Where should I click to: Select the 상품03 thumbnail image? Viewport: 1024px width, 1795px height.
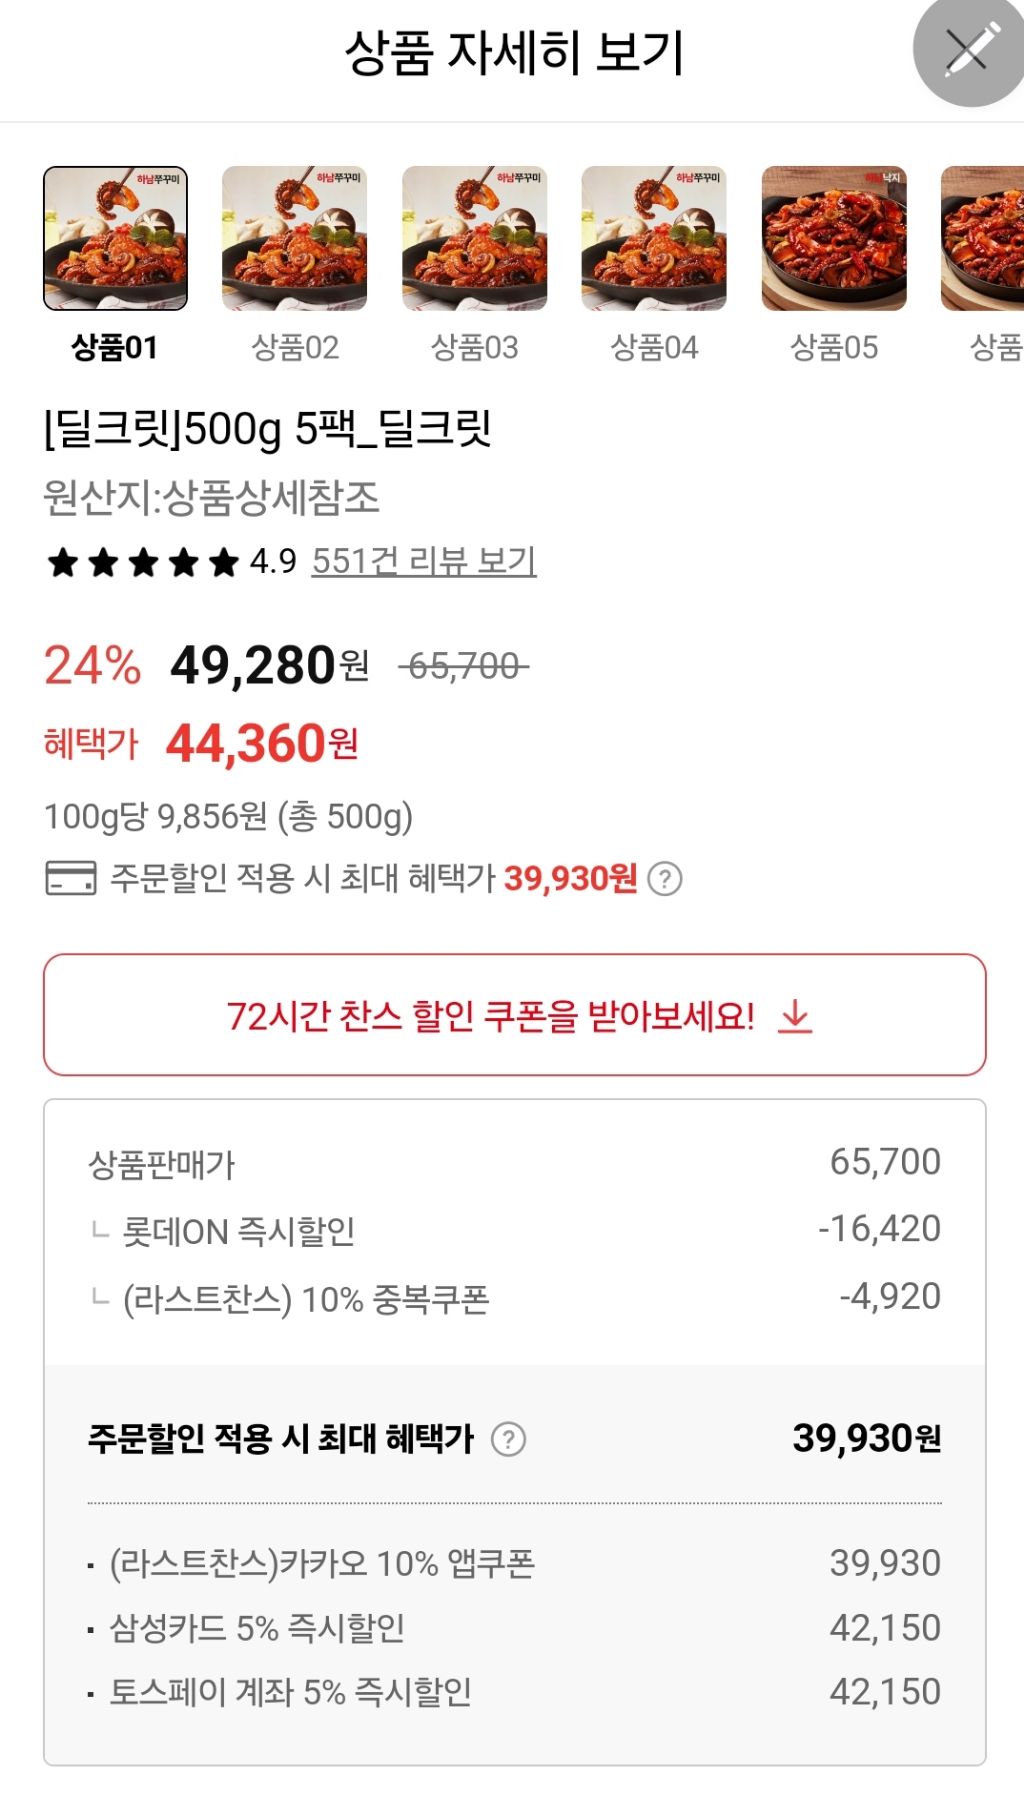474,239
